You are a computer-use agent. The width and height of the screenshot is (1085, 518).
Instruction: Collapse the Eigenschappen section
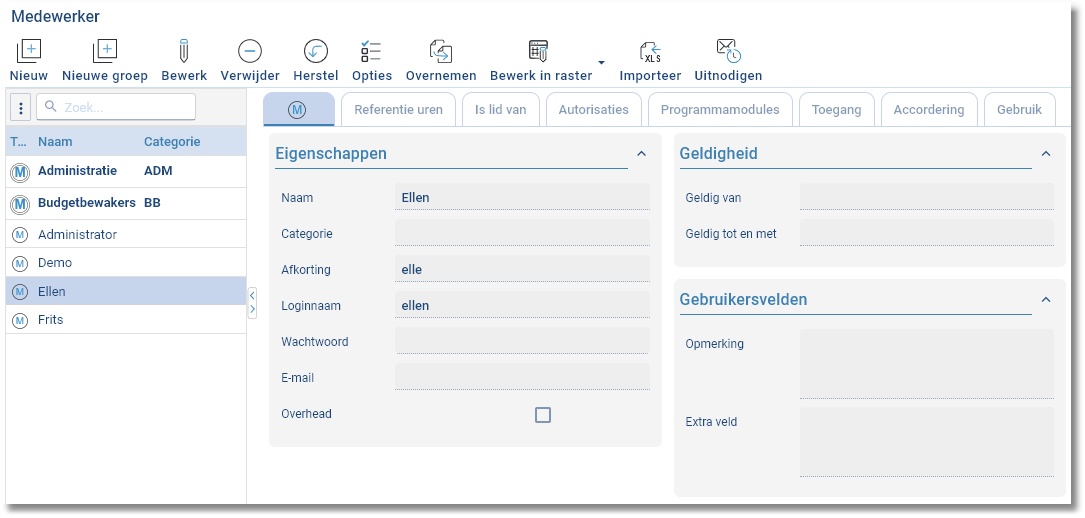(x=641, y=154)
